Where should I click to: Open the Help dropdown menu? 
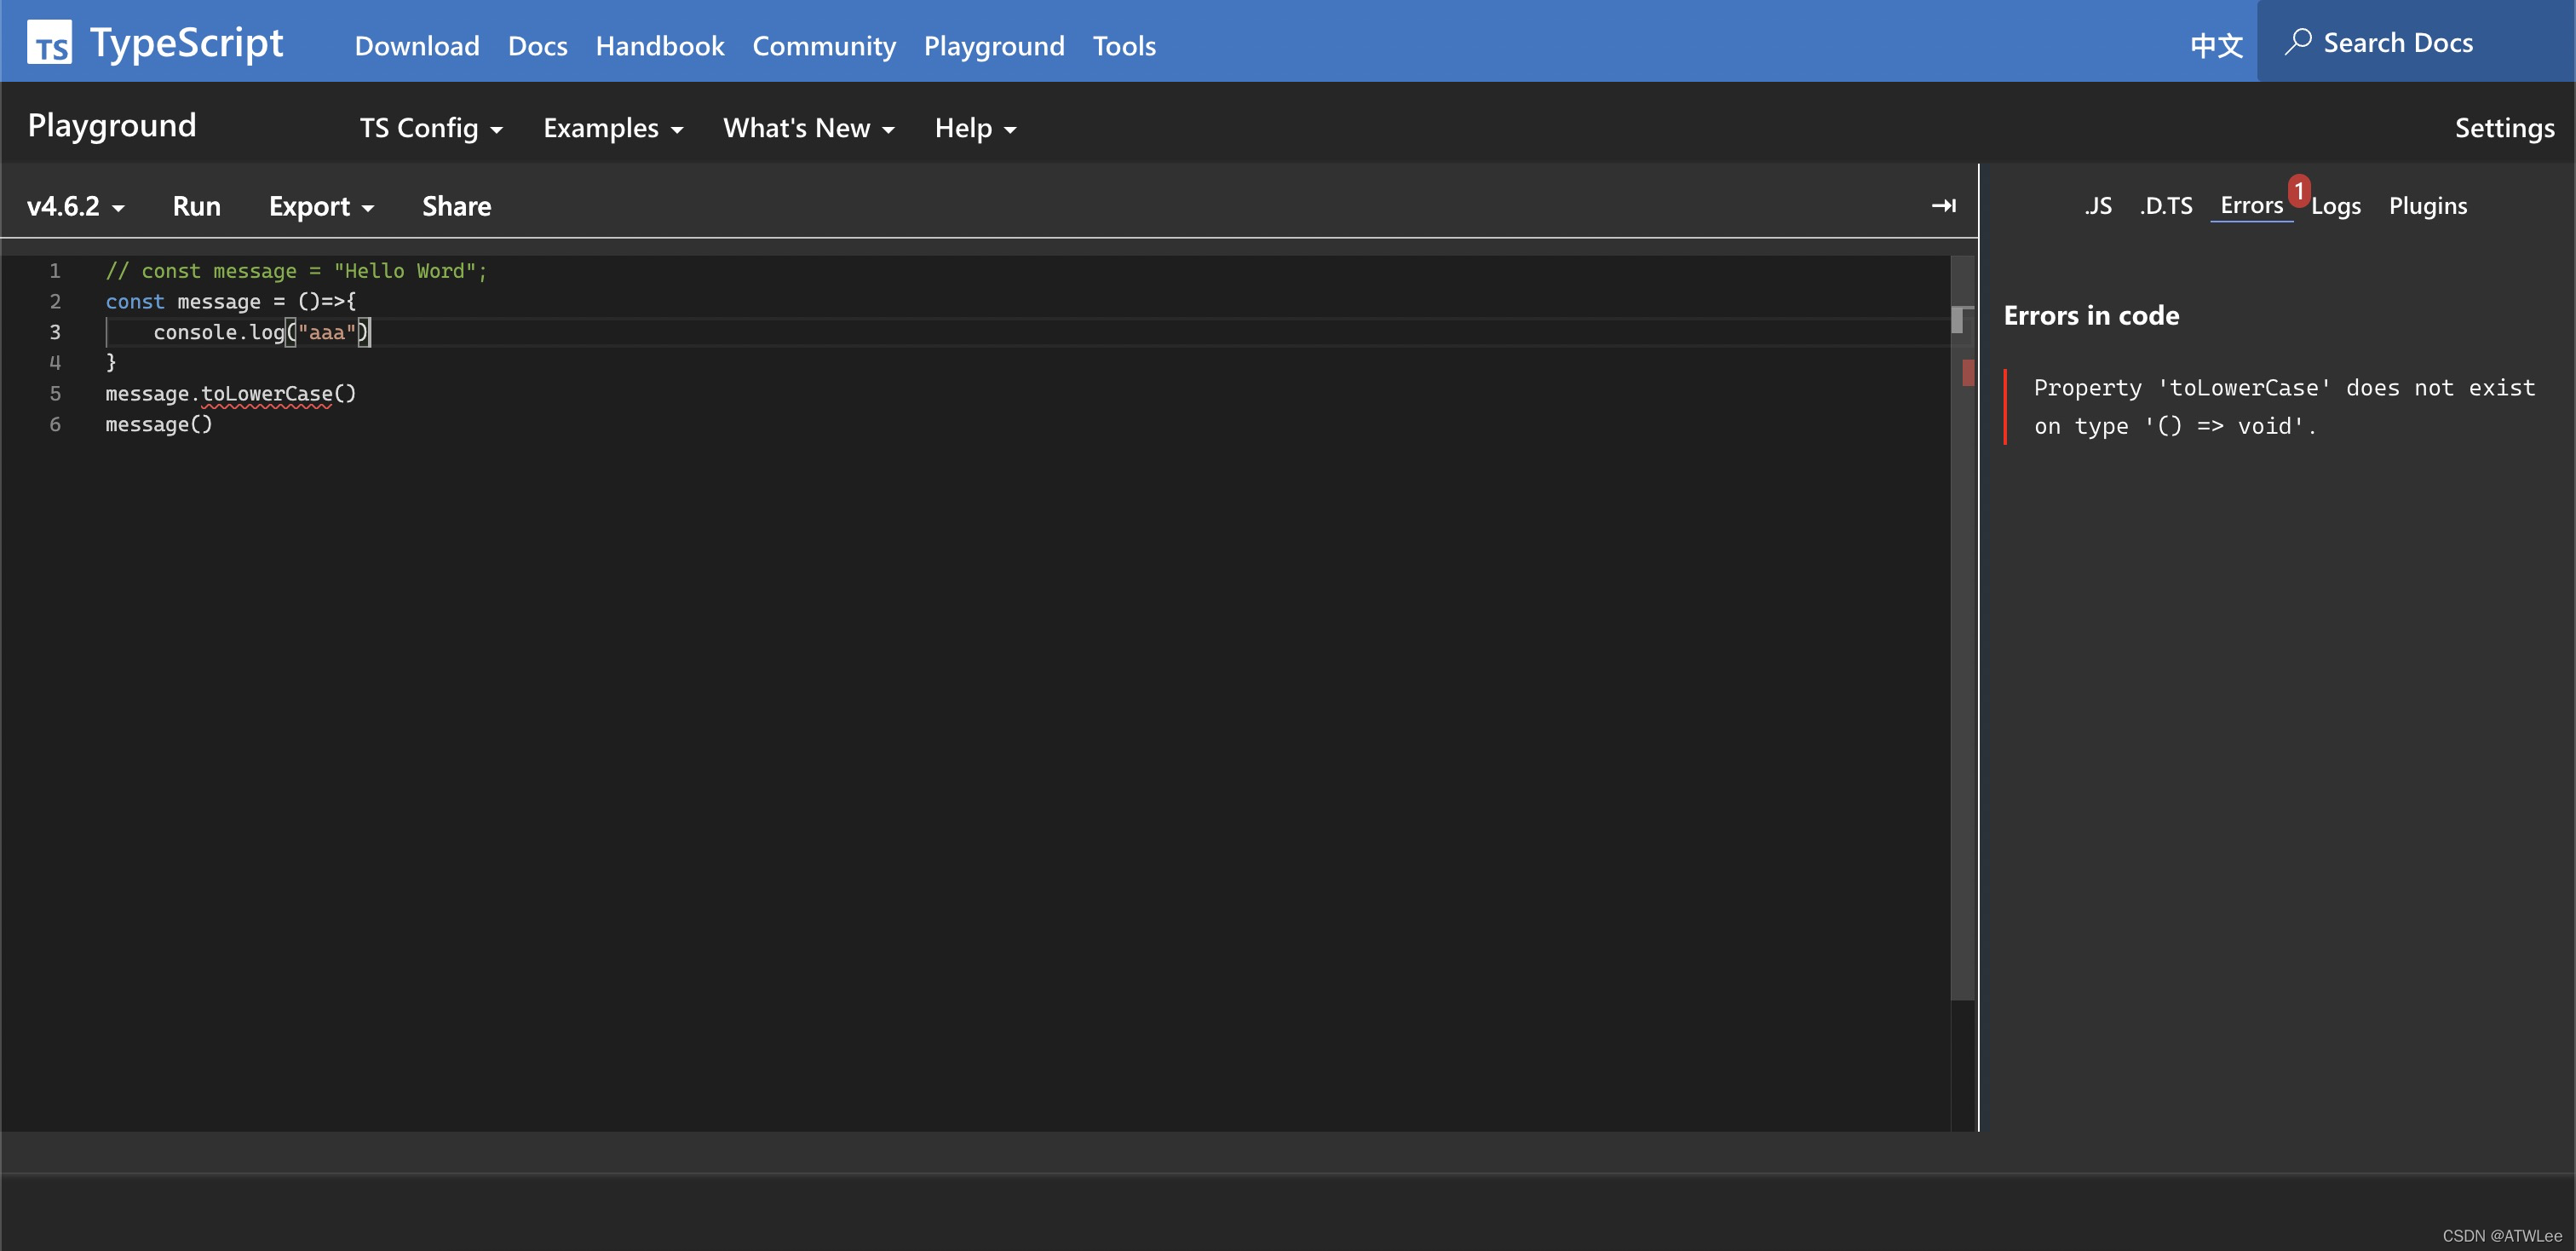click(975, 128)
